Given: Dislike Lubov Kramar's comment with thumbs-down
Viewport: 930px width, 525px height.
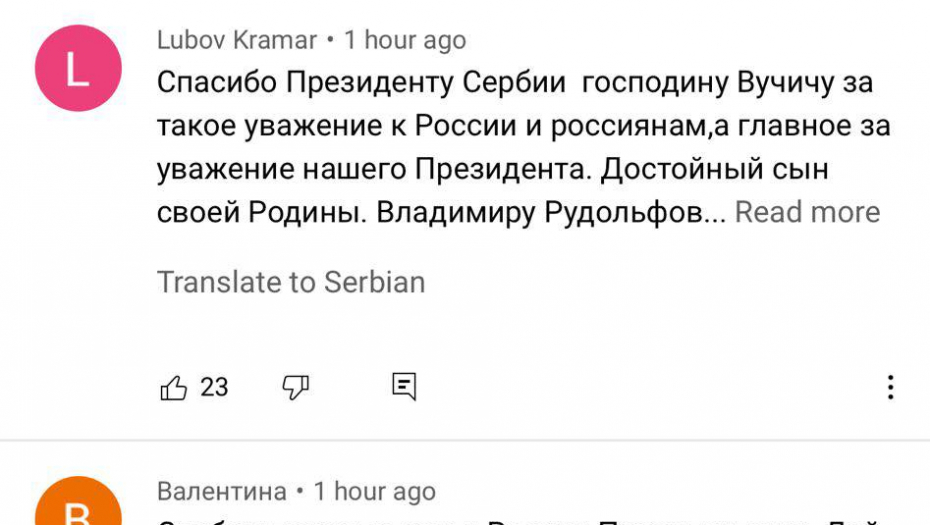Looking at the screenshot, I should coord(296,388).
